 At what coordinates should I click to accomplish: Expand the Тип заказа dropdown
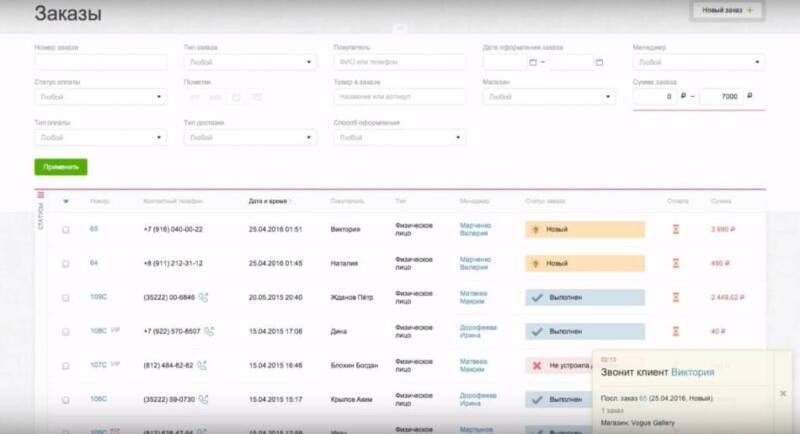(x=250, y=62)
